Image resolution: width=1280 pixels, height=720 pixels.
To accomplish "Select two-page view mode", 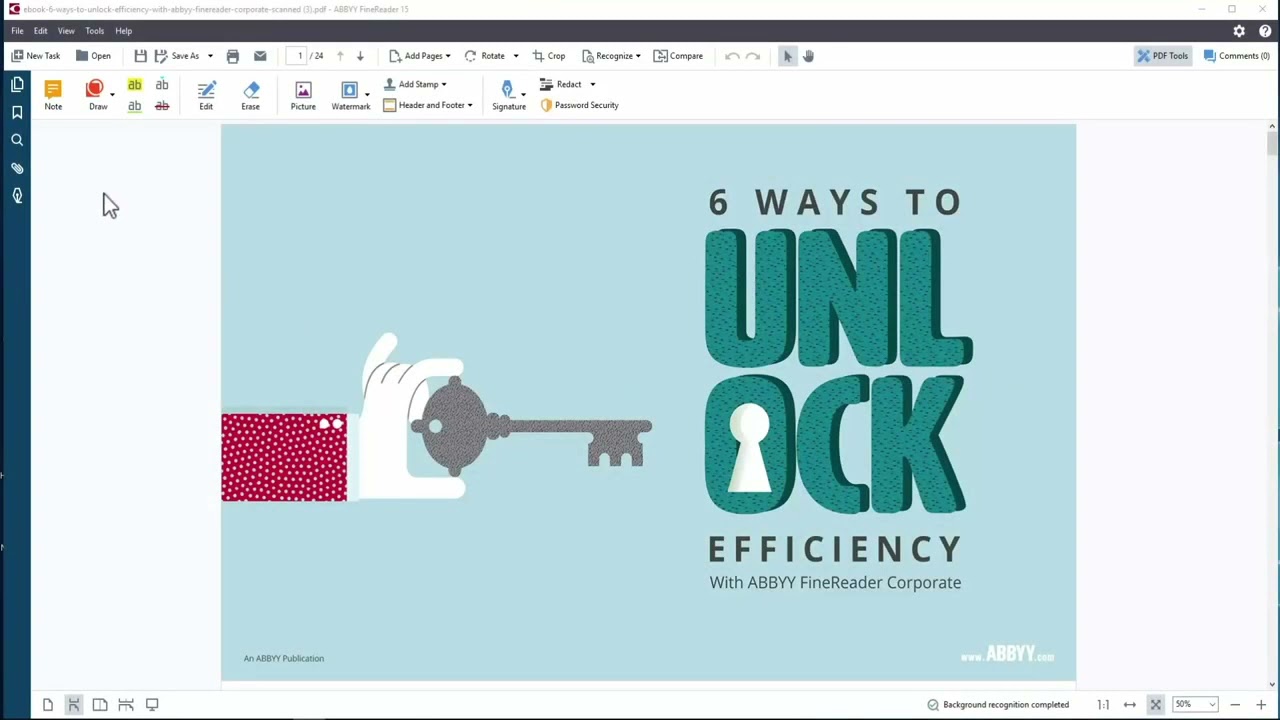I will (x=100, y=705).
